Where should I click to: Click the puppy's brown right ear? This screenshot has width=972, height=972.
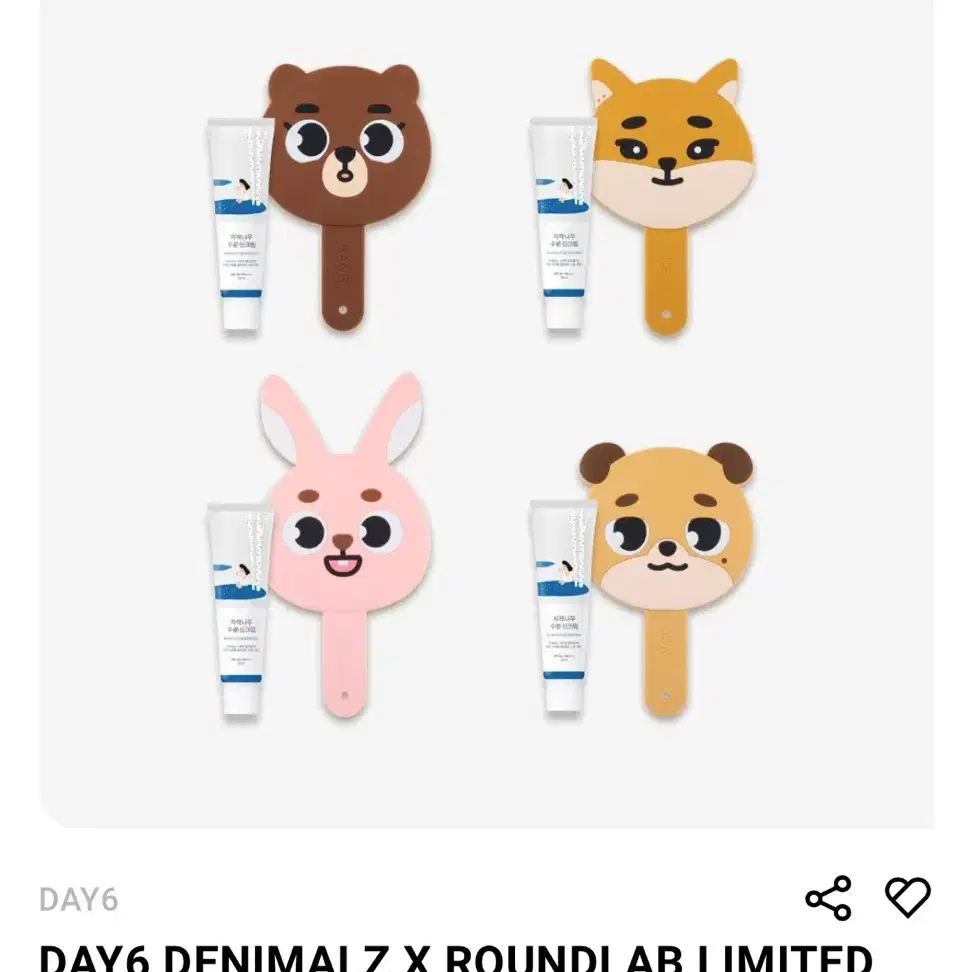coord(730,462)
